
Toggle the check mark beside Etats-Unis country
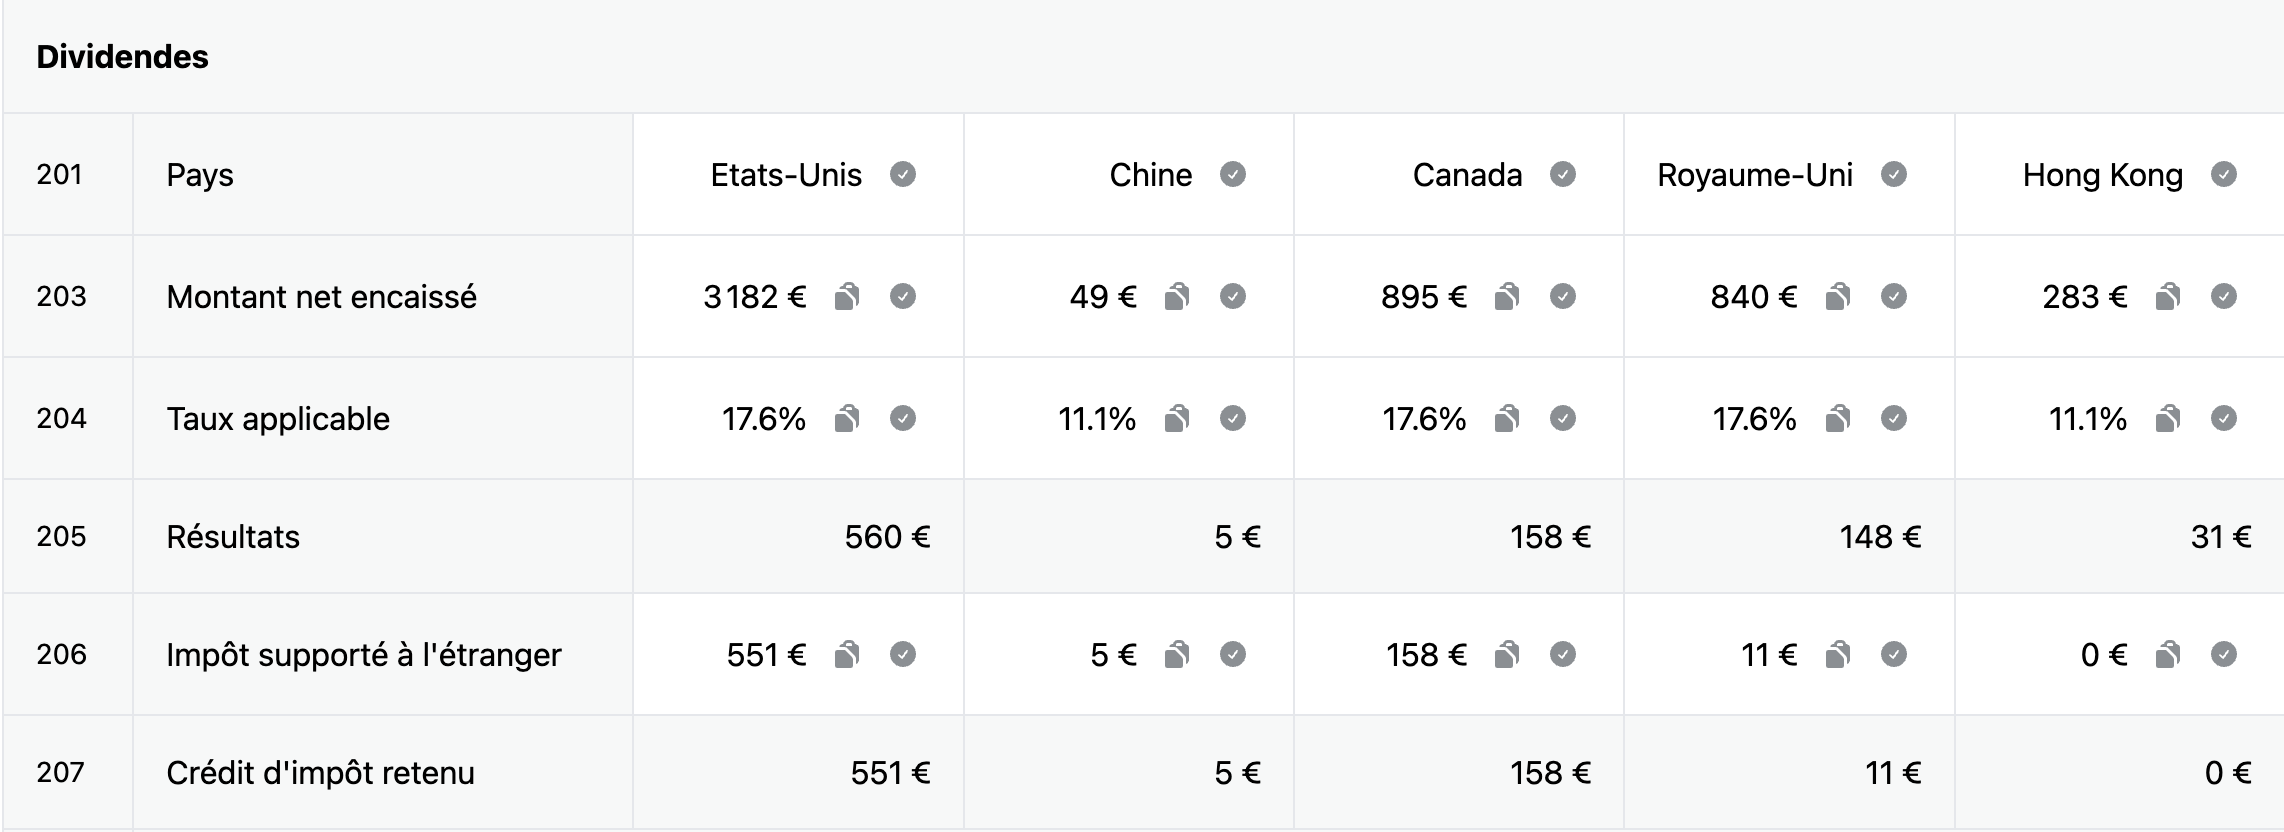pos(903,175)
